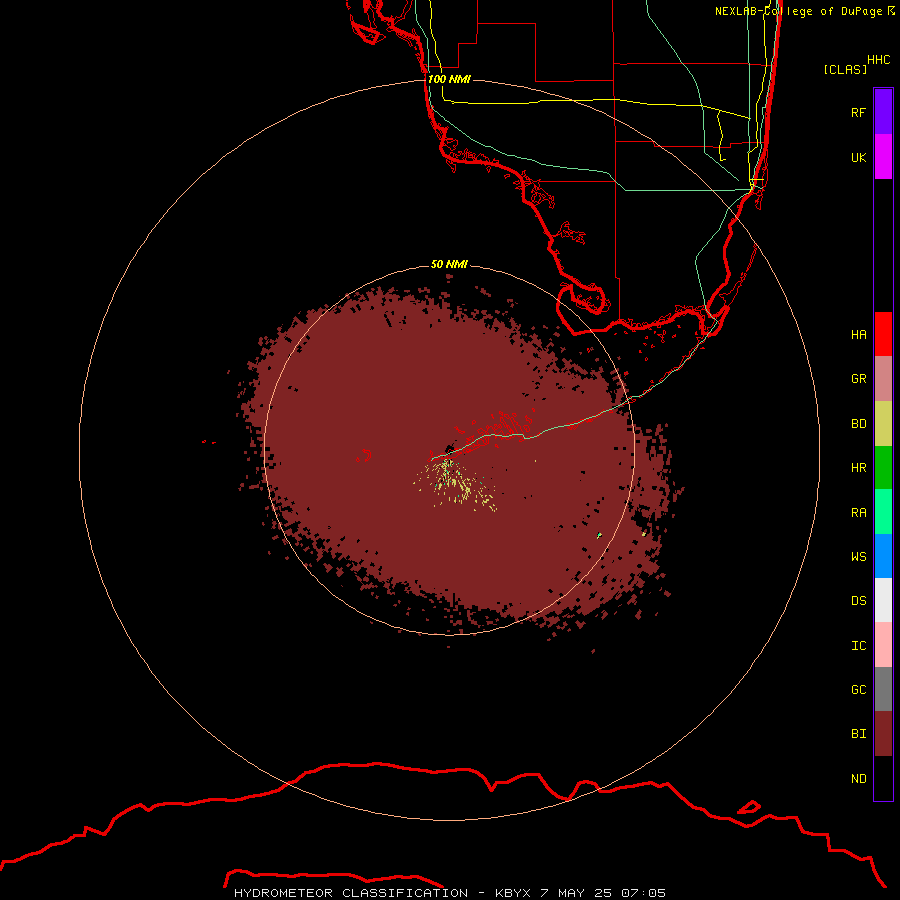Click the UK legend label
Viewport: 900px width, 900px height.
858,157
